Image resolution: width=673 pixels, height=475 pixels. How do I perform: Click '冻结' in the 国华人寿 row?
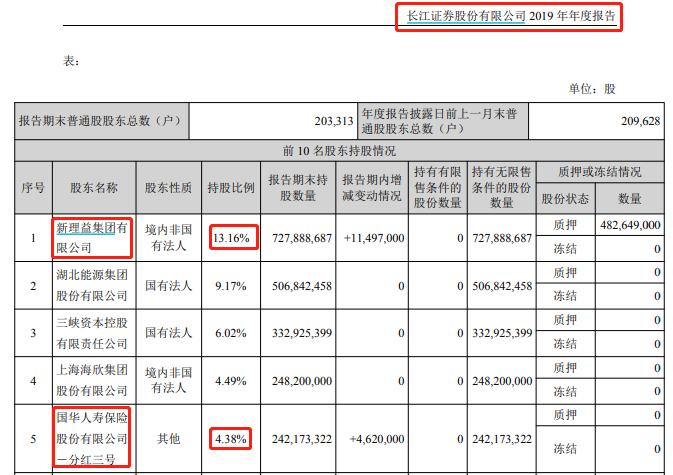[565, 449]
